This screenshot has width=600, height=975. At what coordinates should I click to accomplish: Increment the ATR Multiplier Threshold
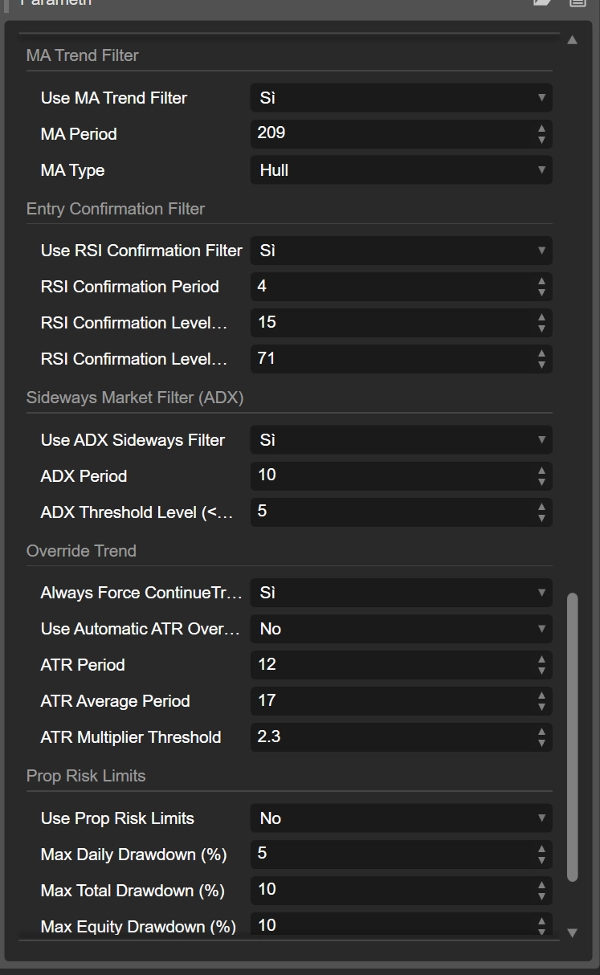pyautogui.click(x=541, y=732)
